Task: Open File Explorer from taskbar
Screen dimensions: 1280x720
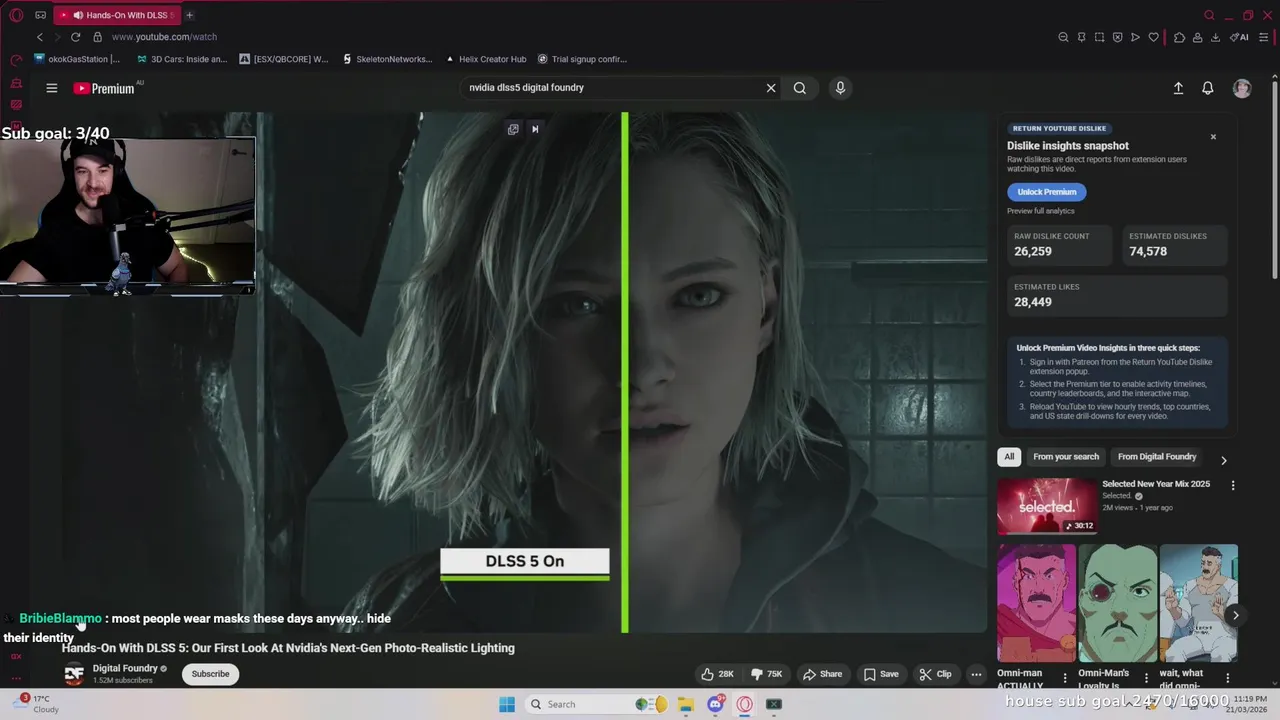Action: pyautogui.click(x=685, y=704)
